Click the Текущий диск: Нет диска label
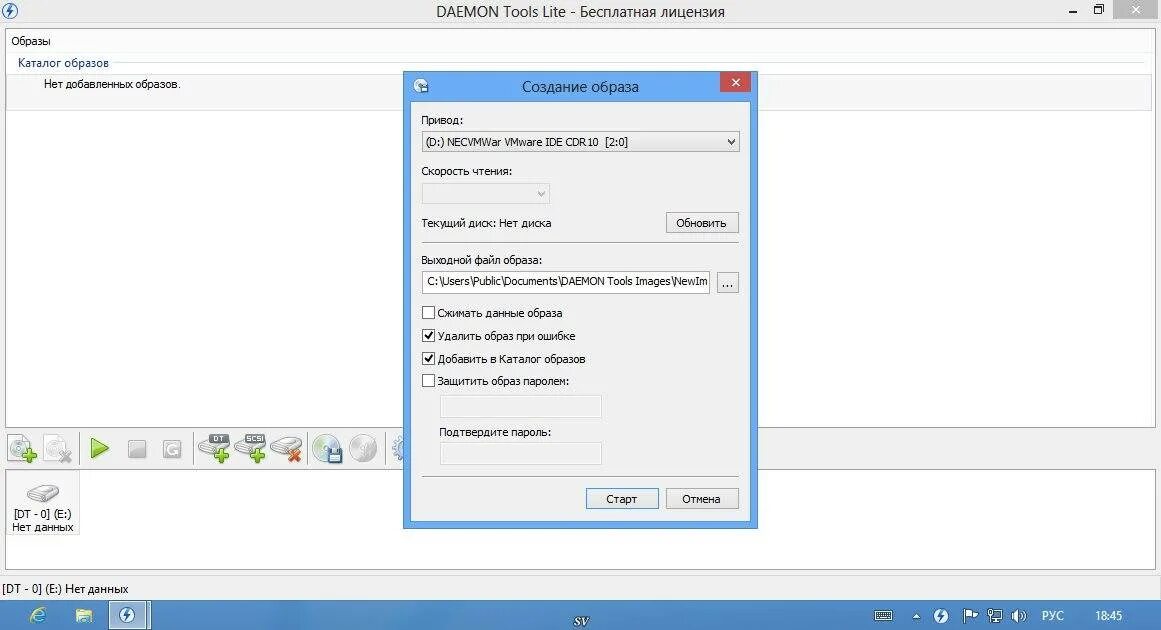The width and height of the screenshot is (1161, 630). tap(486, 223)
